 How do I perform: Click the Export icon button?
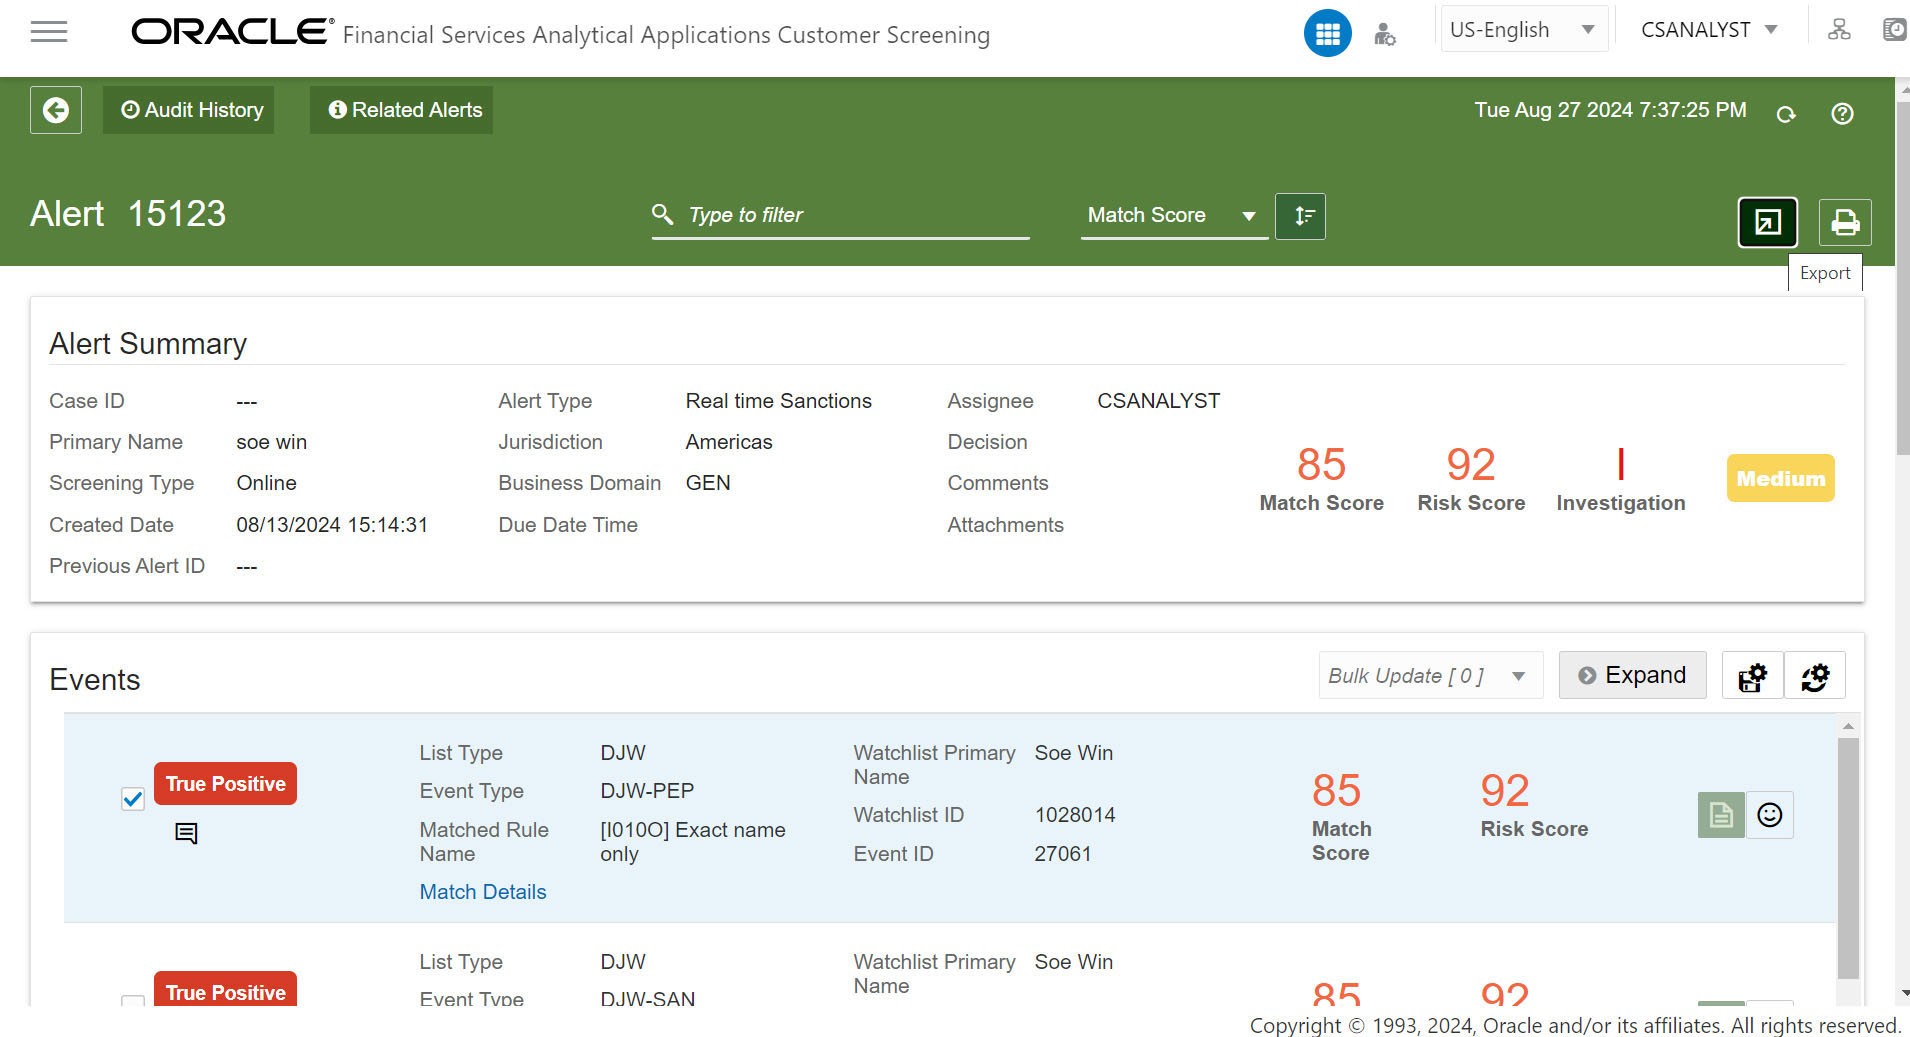[x=1767, y=222]
